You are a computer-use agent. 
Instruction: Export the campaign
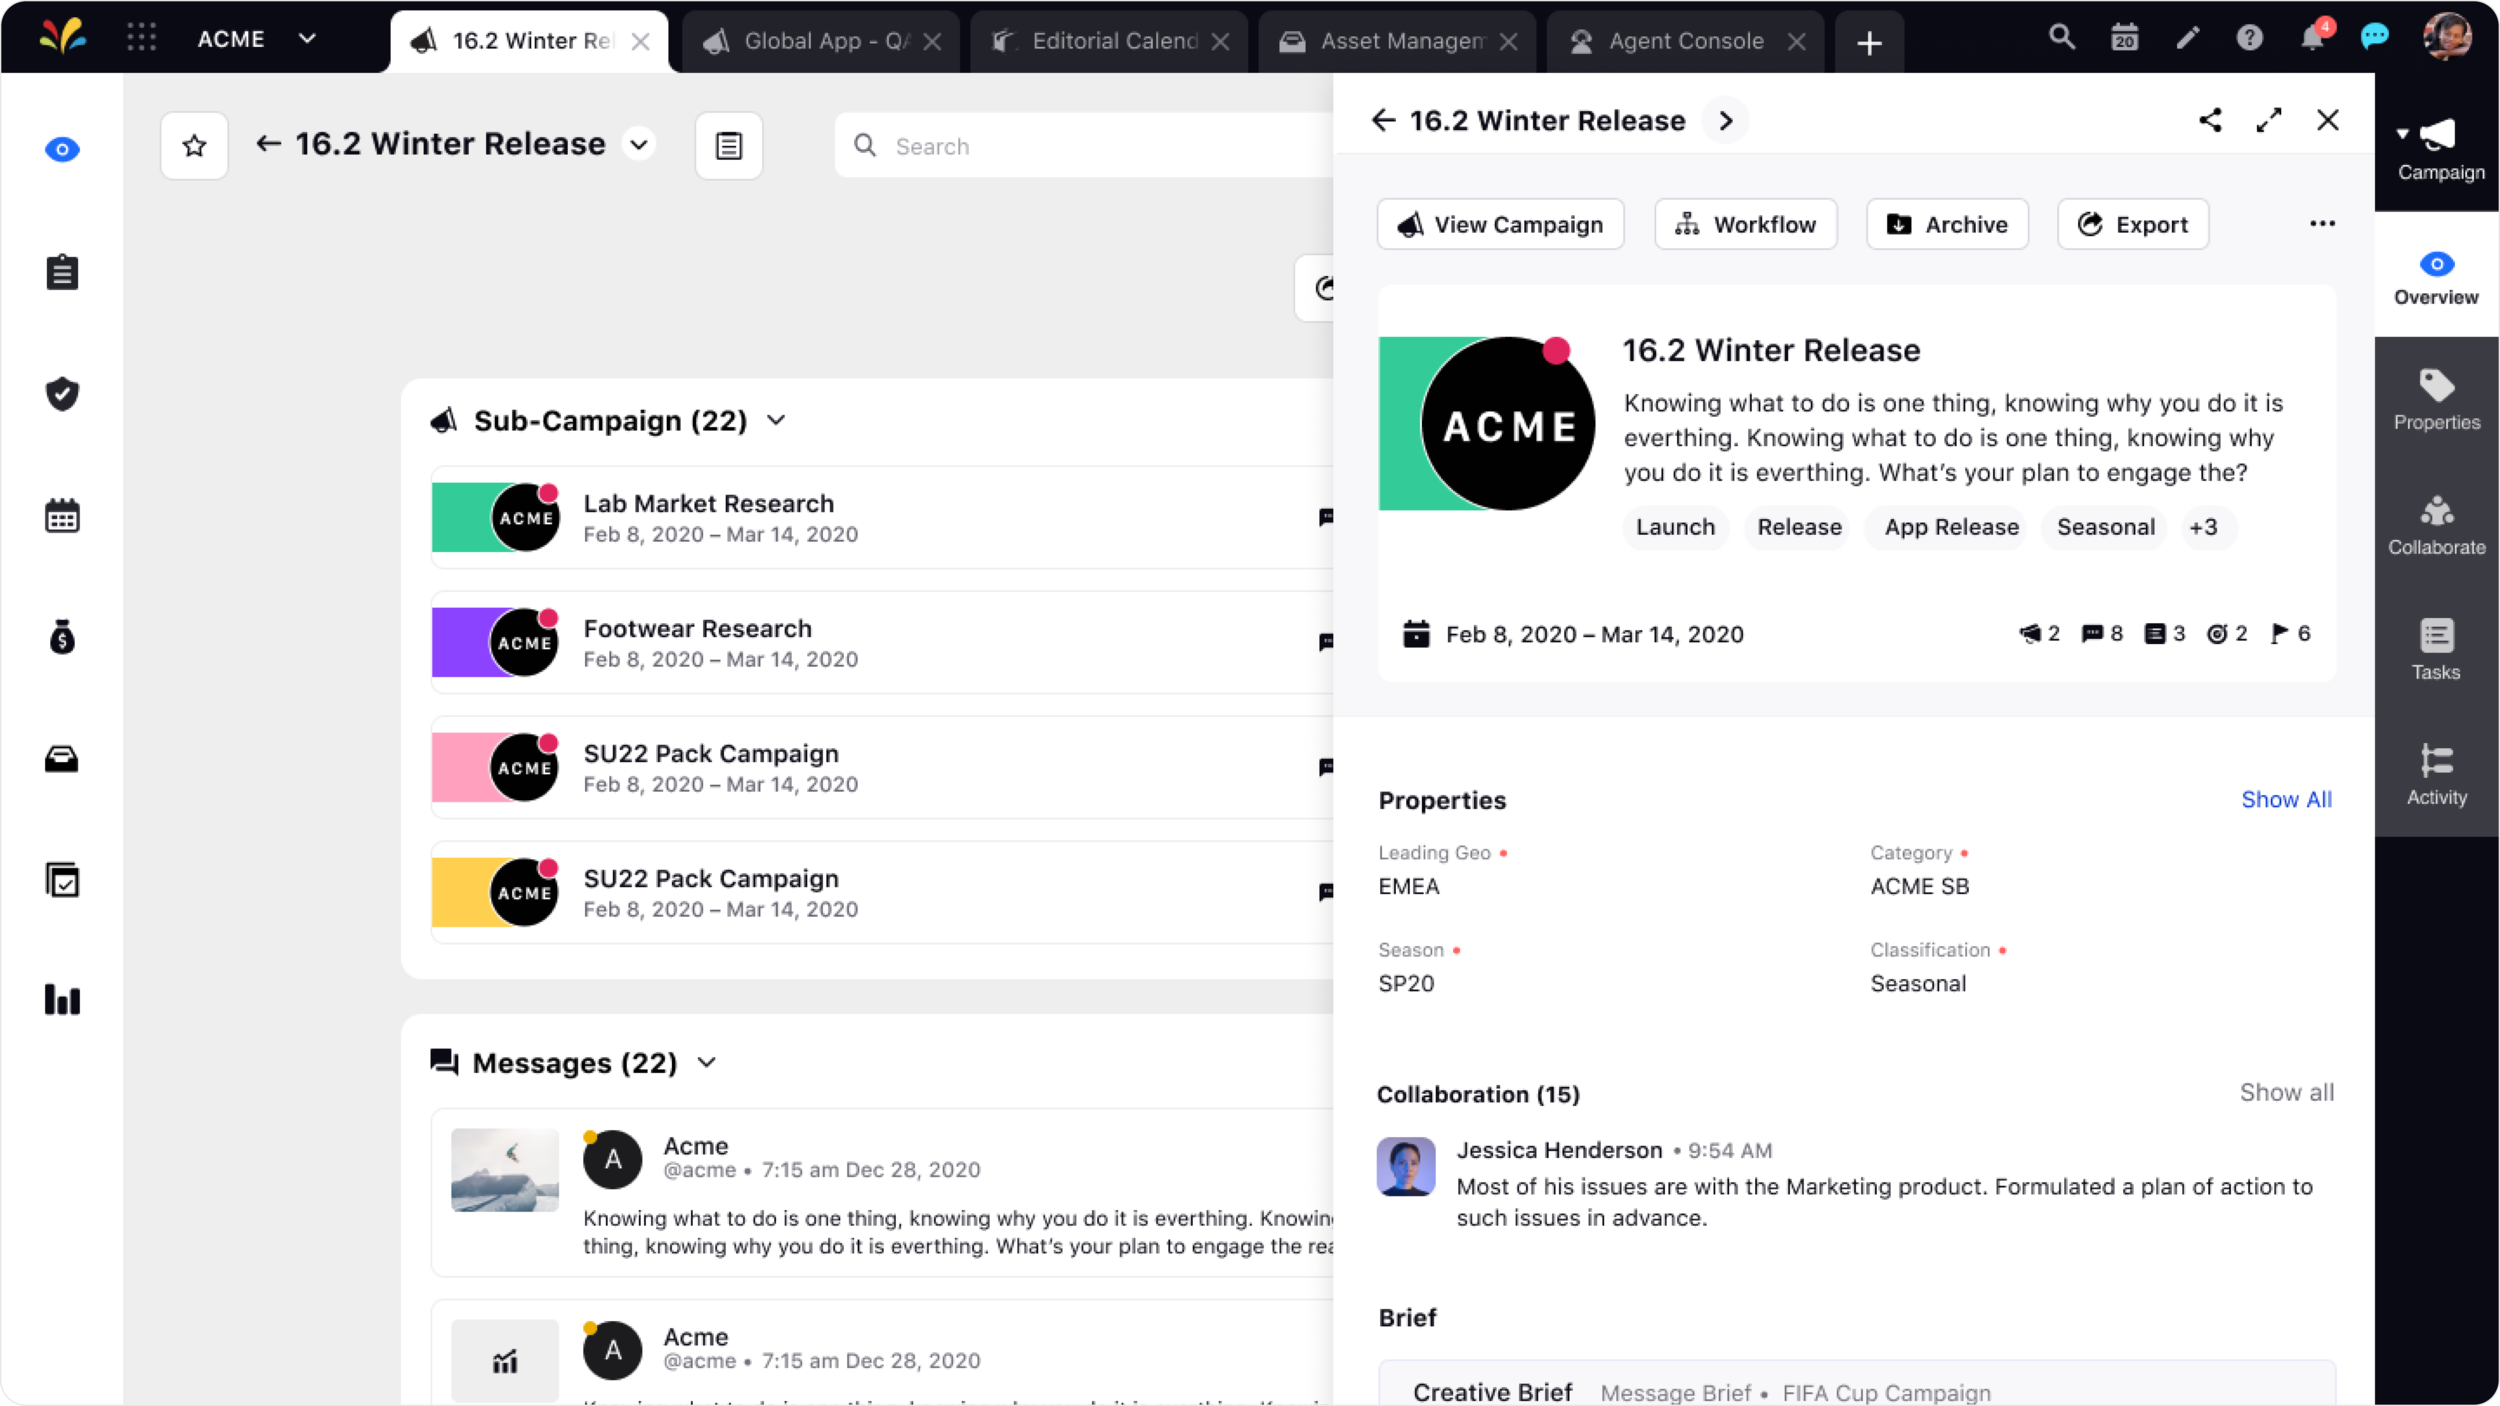click(2133, 224)
